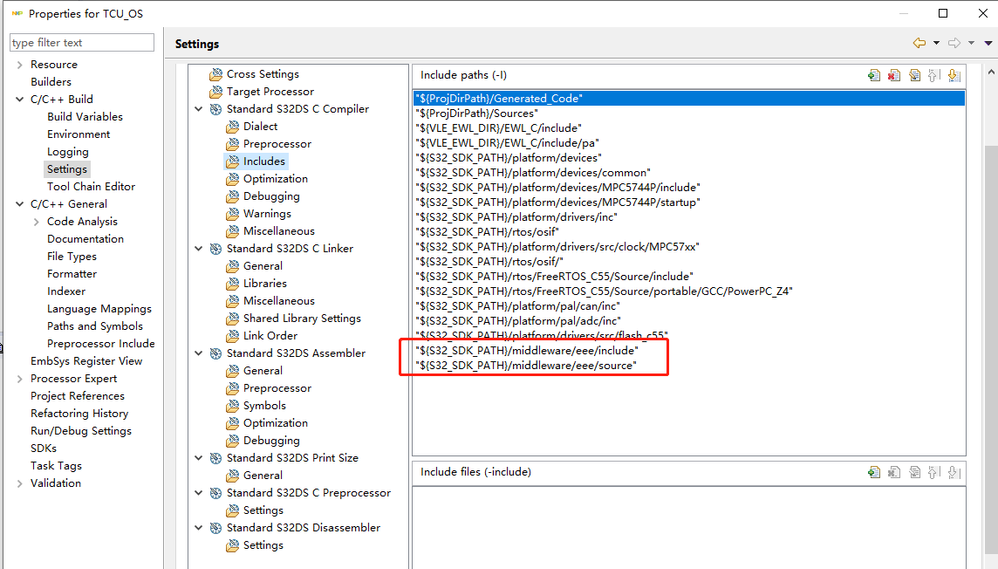This screenshot has height=569, width=998.
Task: Open Shared Library Settings
Action: pyautogui.click(x=302, y=318)
